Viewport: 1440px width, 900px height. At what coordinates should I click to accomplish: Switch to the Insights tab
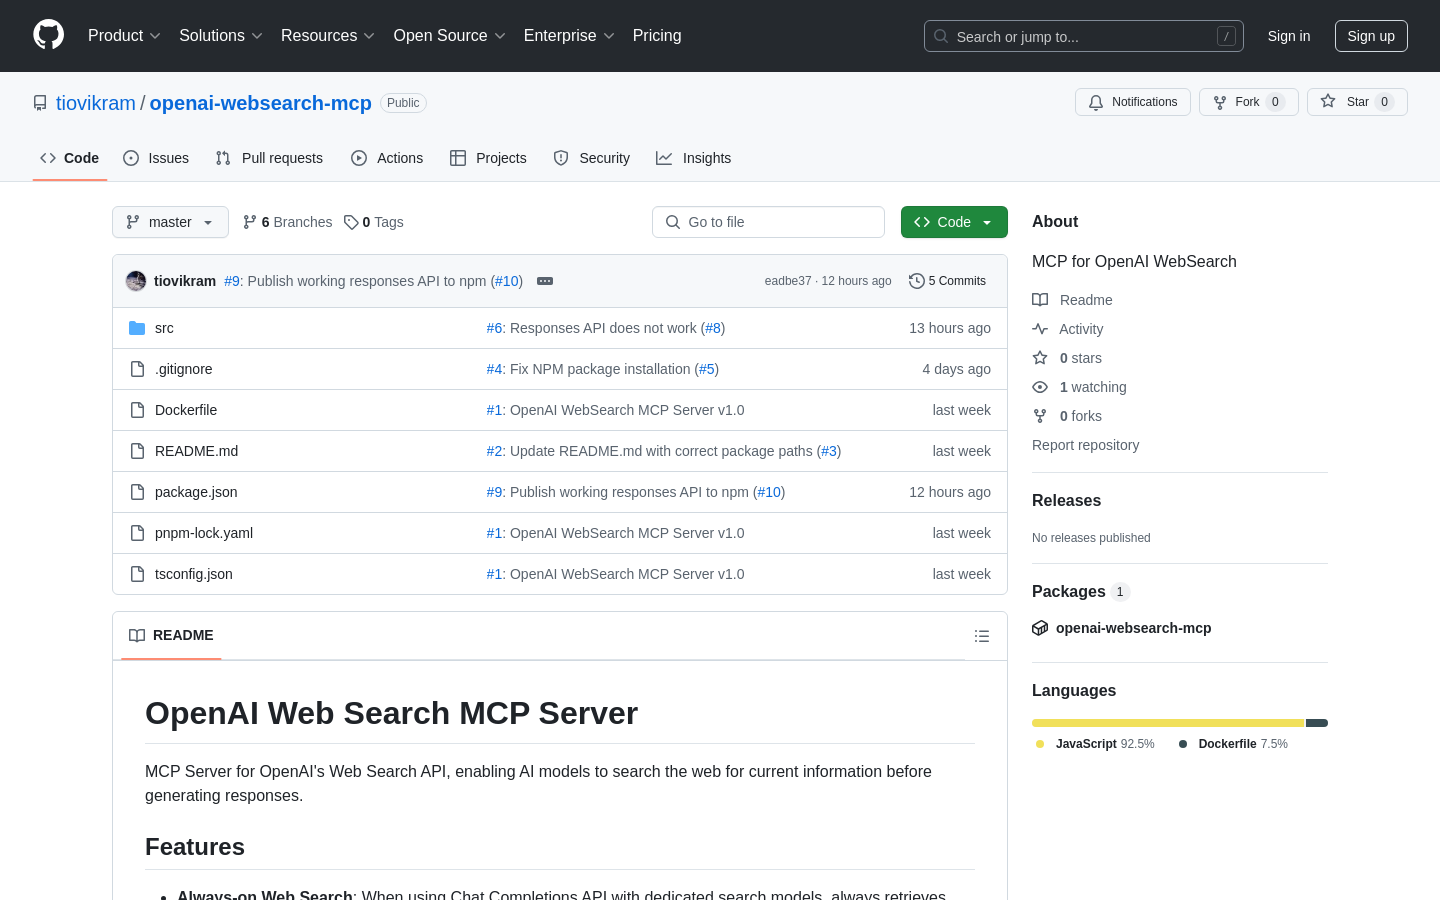coord(694,158)
